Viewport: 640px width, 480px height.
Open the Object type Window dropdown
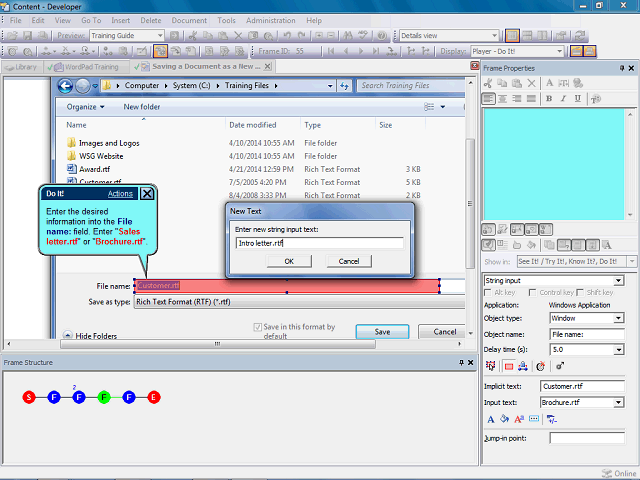619,318
